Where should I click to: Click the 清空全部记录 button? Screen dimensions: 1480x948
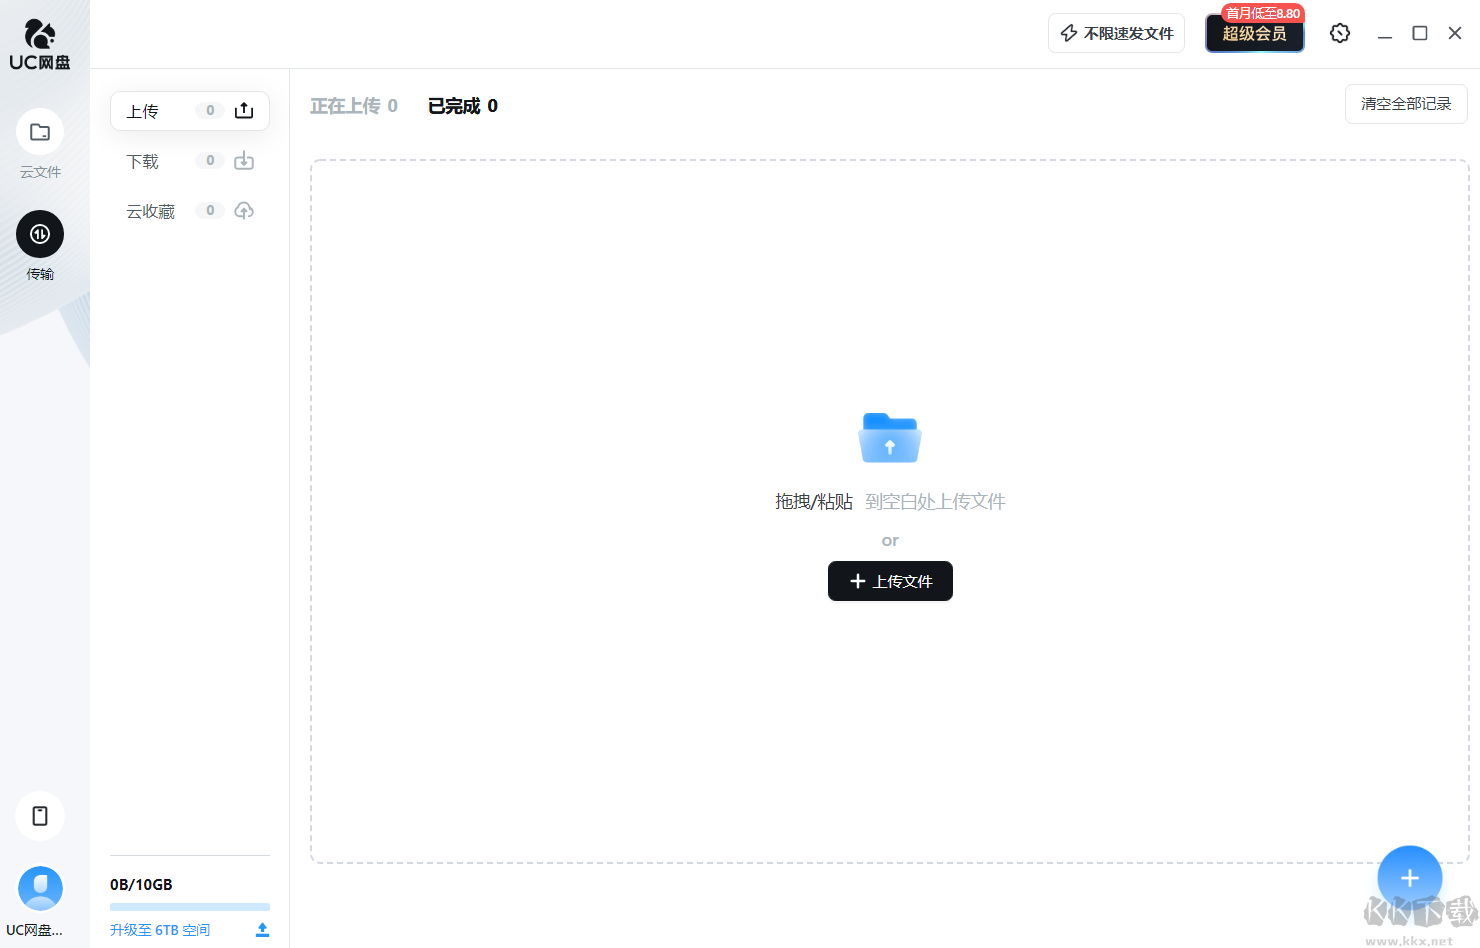click(x=1405, y=103)
